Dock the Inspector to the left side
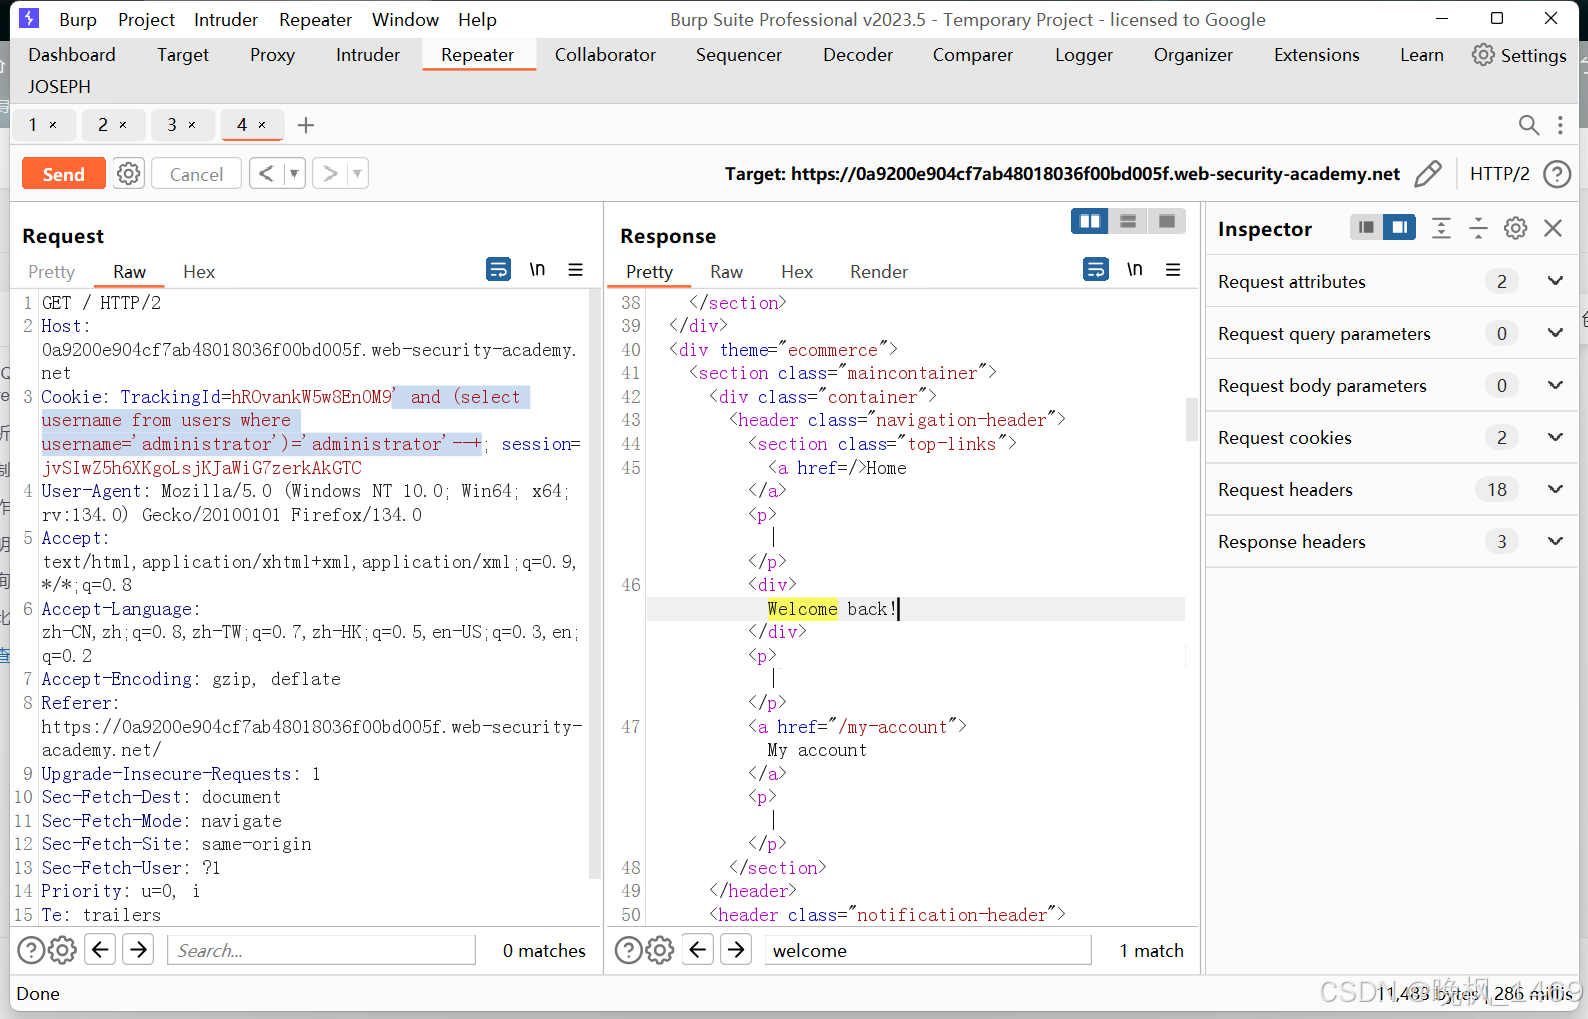The height and width of the screenshot is (1019, 1588). 1366,228
